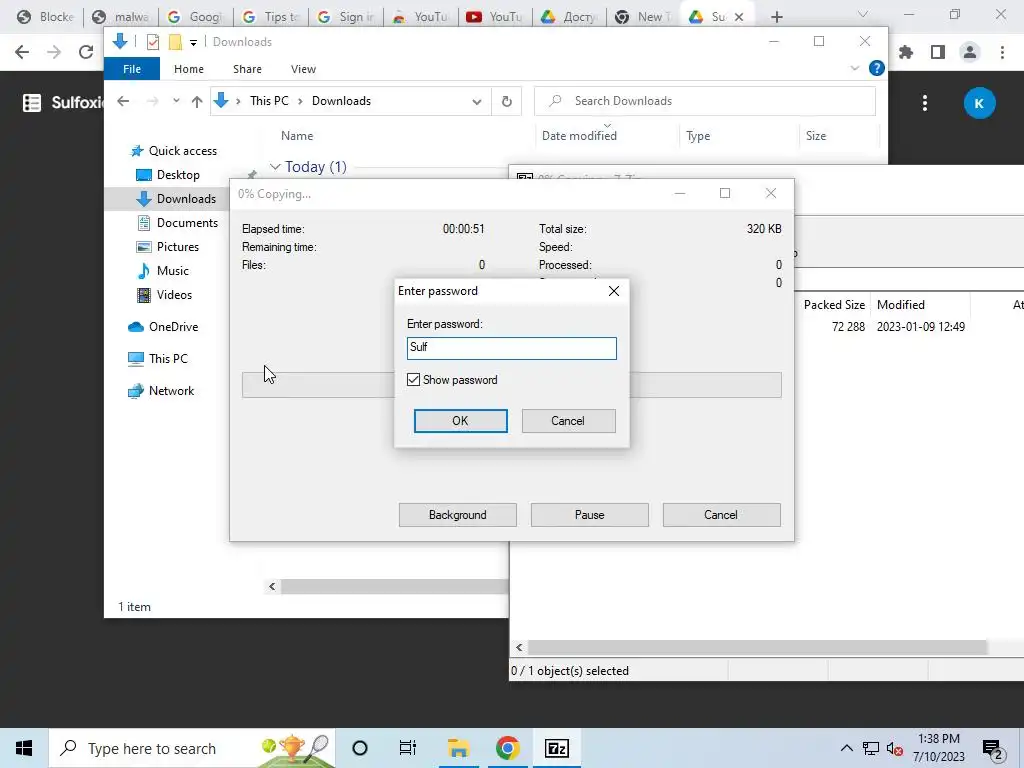Select Videos in navigation pane
Screen dimensions: 1024x768
pyautogui.click(x=174, y=295)
